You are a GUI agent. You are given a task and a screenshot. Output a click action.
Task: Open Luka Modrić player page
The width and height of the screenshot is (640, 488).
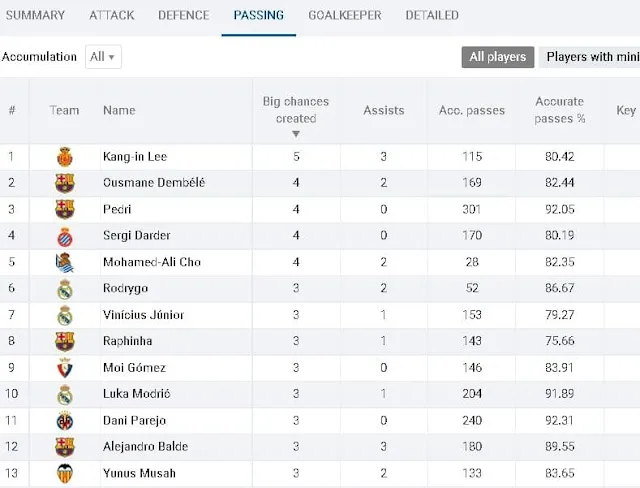coord(137,394)
